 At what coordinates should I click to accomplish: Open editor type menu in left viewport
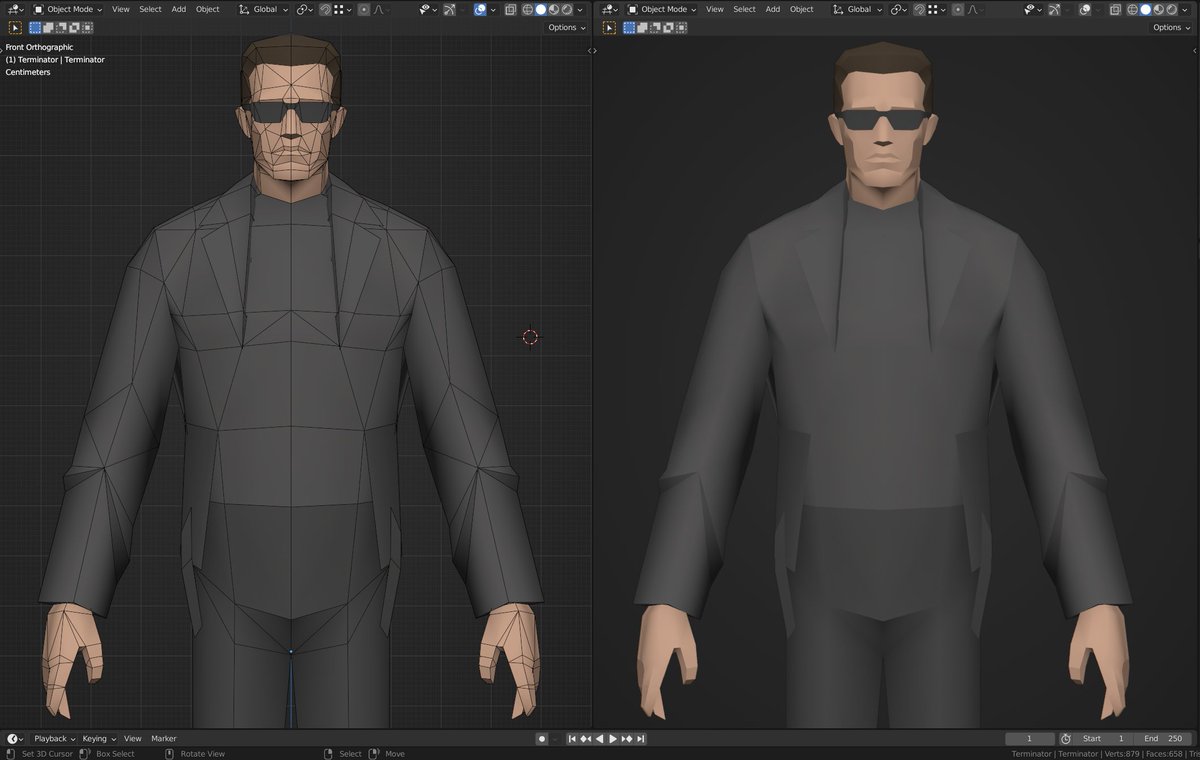pyautogui.click(x=15, y=9)
